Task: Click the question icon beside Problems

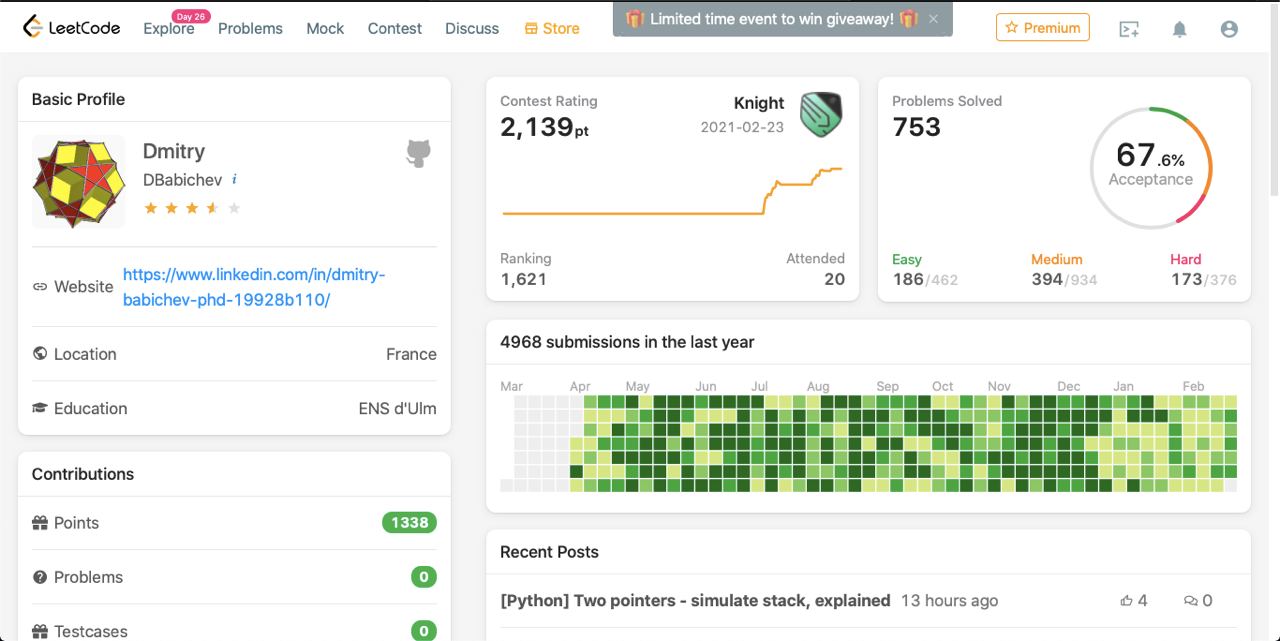Action: coord(40,577)
